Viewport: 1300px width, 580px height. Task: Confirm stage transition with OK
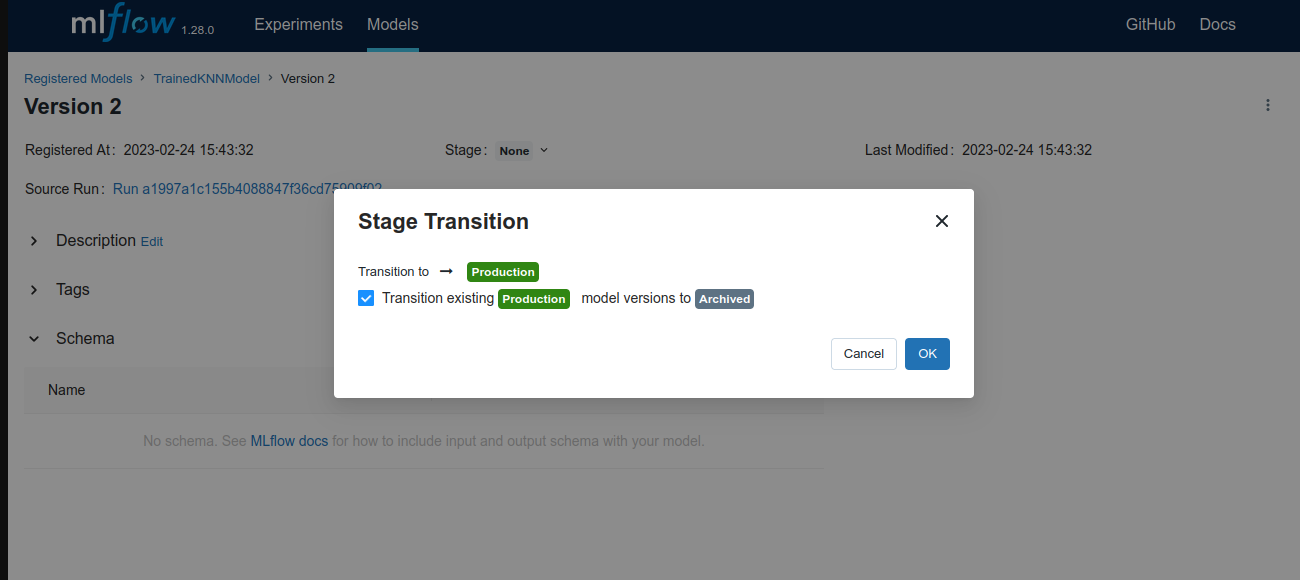pos(926,353)
